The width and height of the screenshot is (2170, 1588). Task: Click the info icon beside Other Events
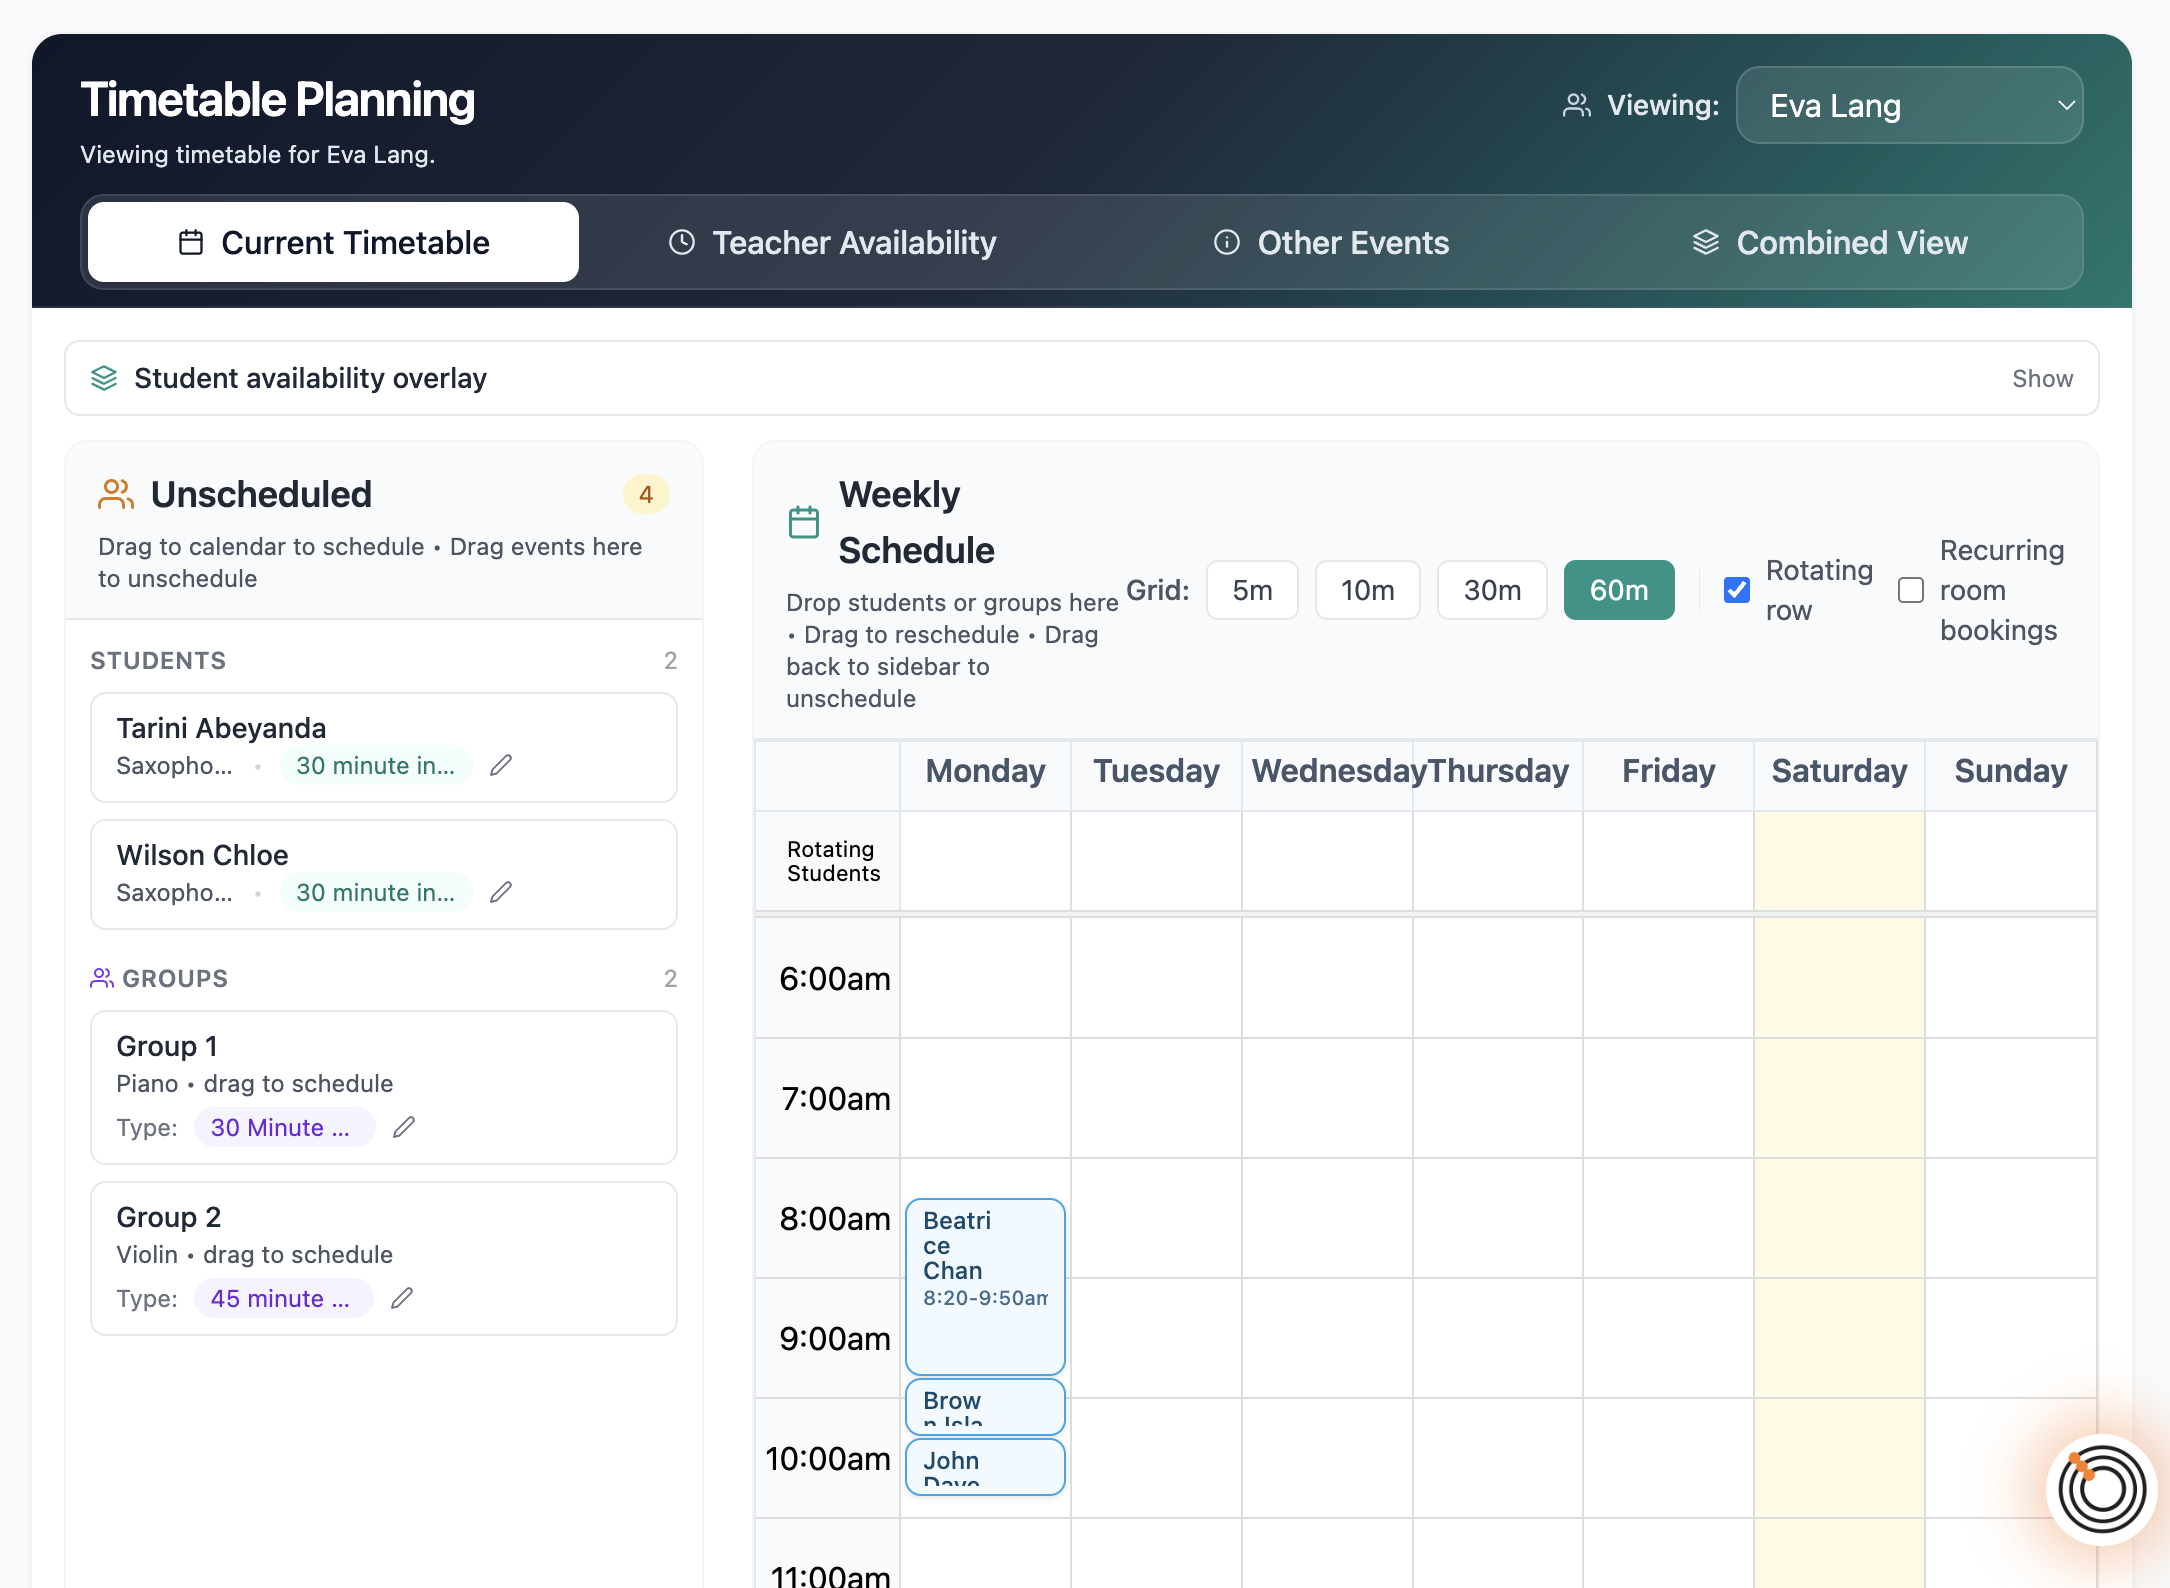tap(1227, 242)
